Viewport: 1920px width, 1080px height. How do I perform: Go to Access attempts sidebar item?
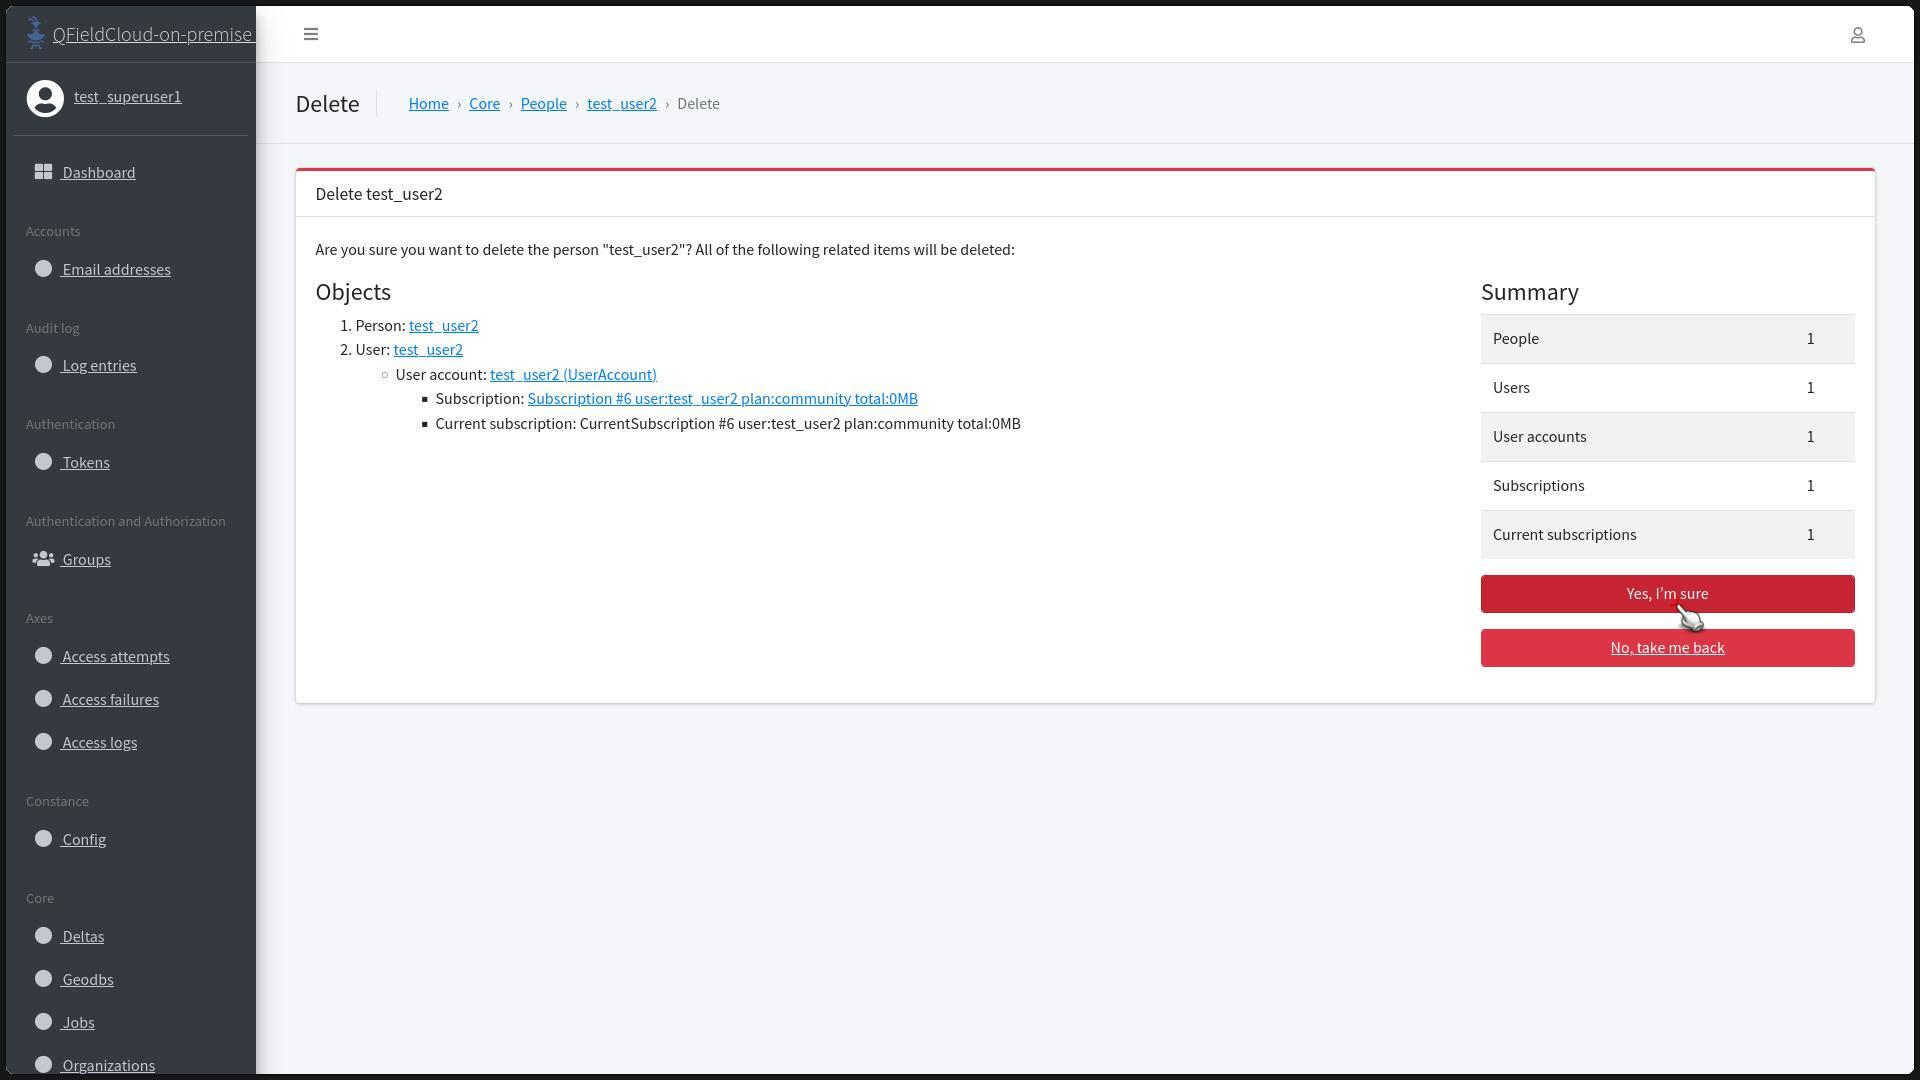click(x=115, y=657)
